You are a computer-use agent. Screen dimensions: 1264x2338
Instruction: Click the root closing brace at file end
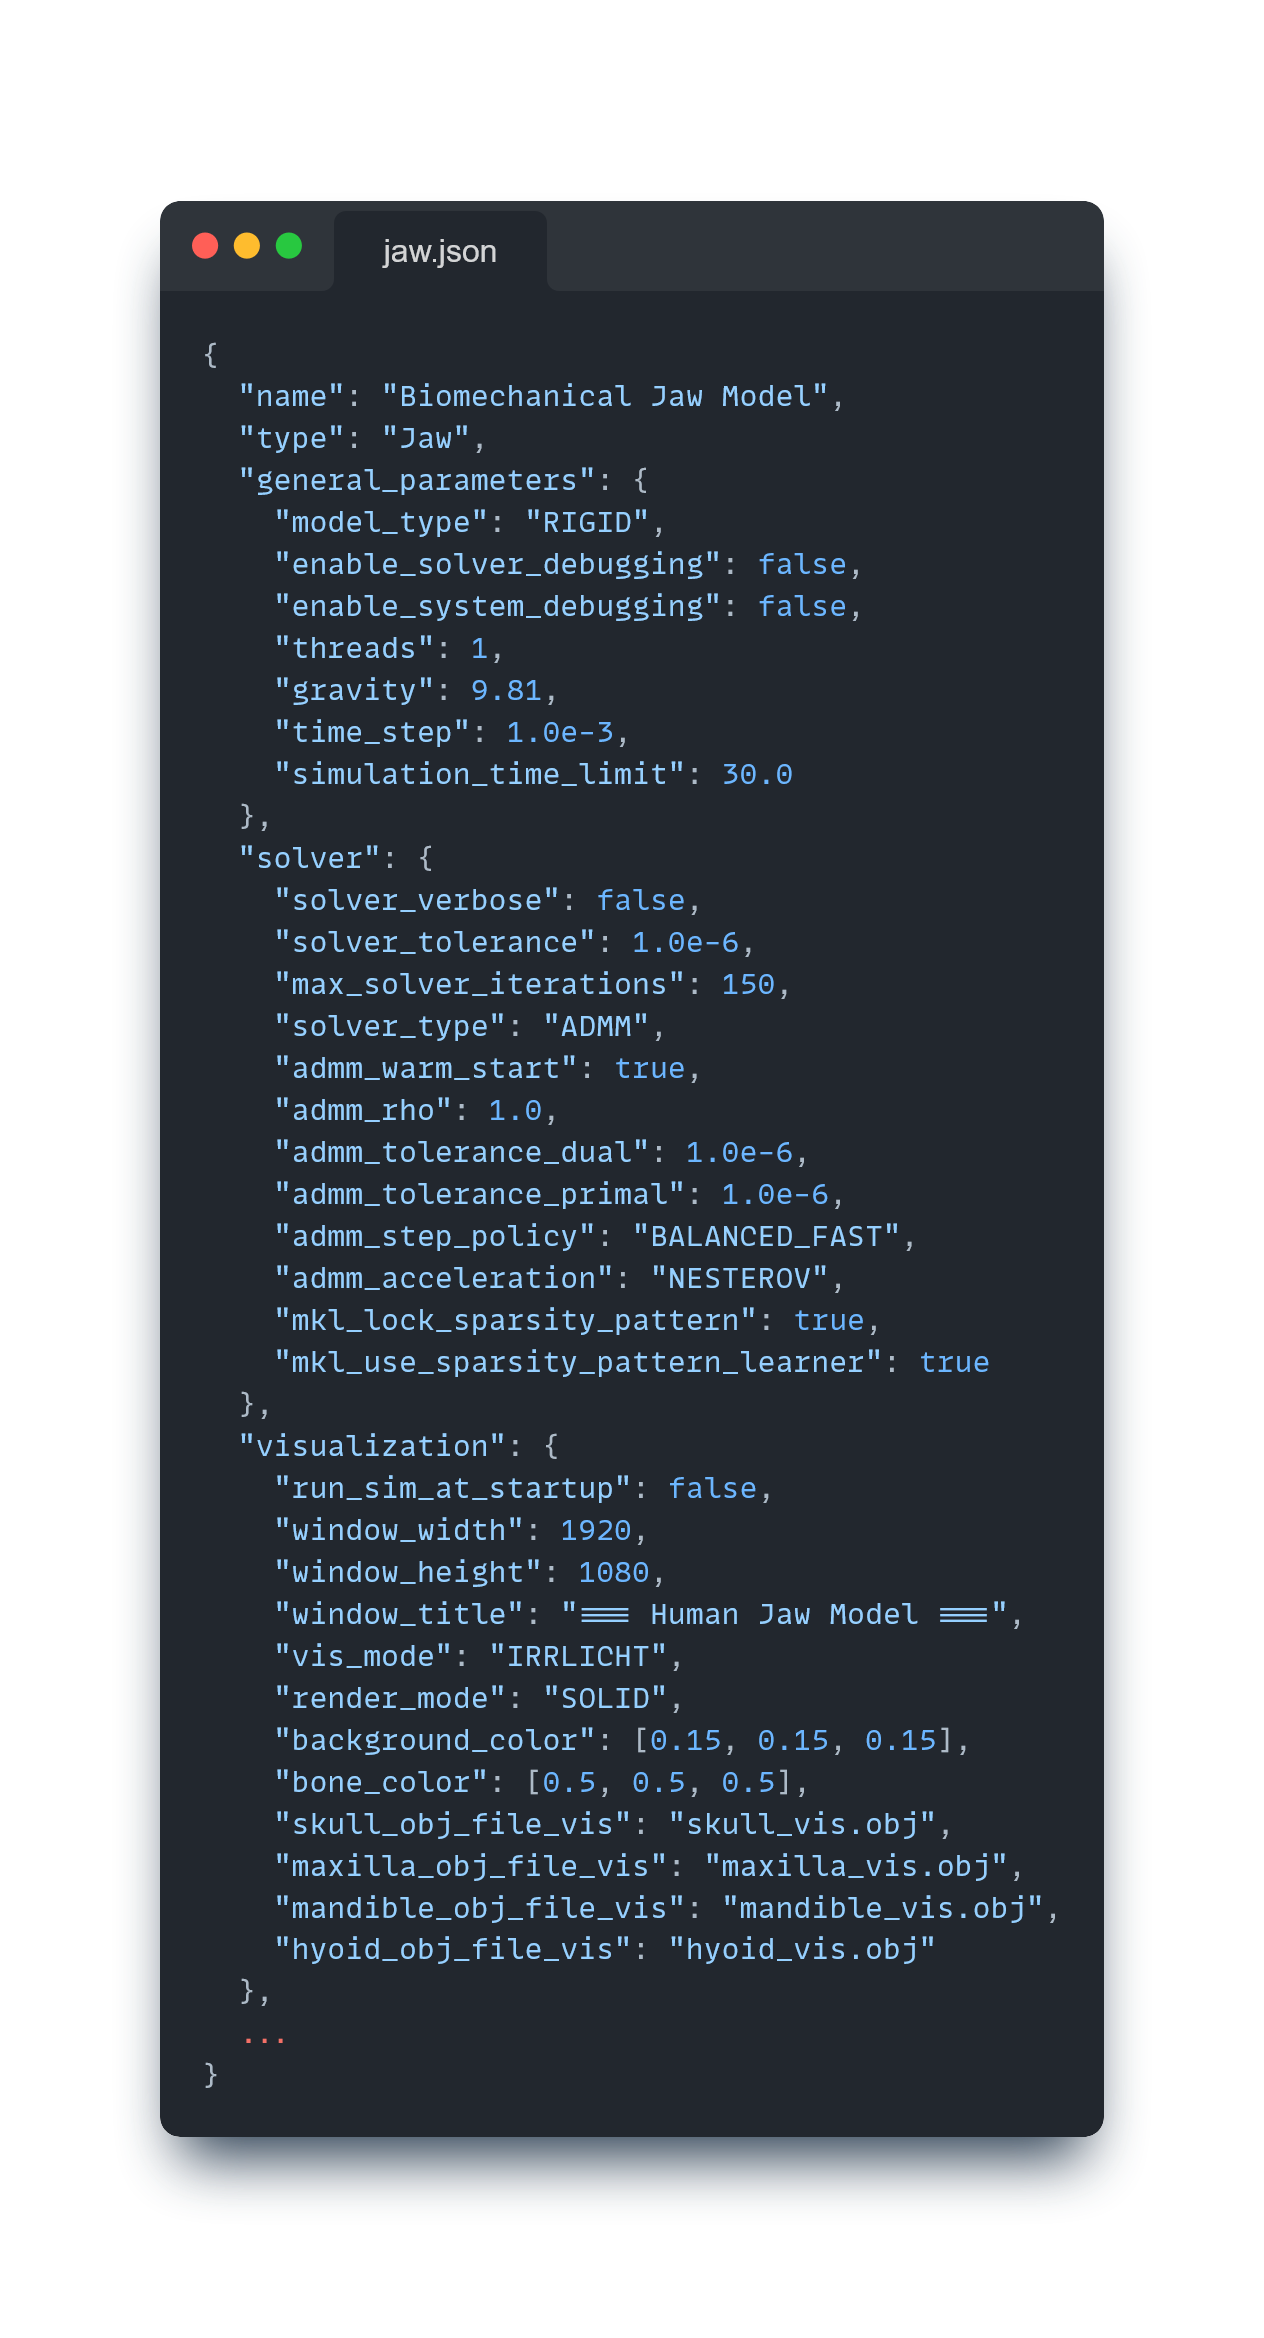coord(211,2075)
